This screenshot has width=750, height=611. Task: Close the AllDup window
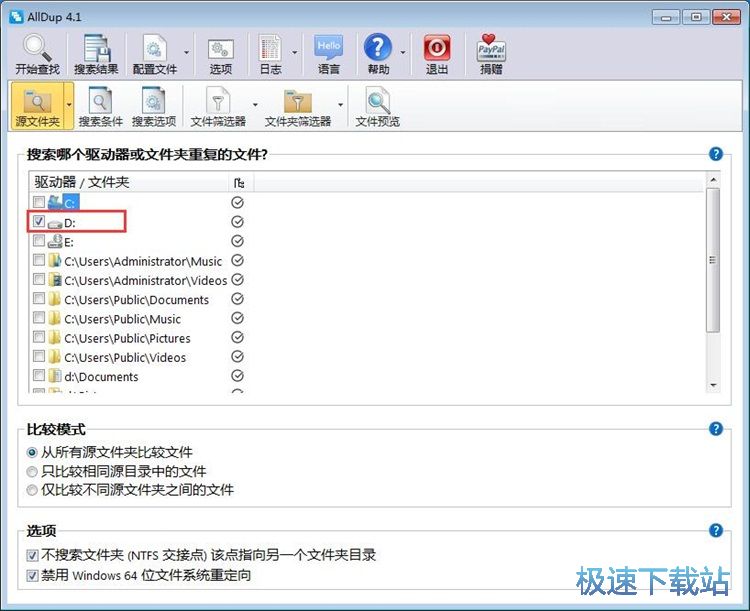[726, 17]
